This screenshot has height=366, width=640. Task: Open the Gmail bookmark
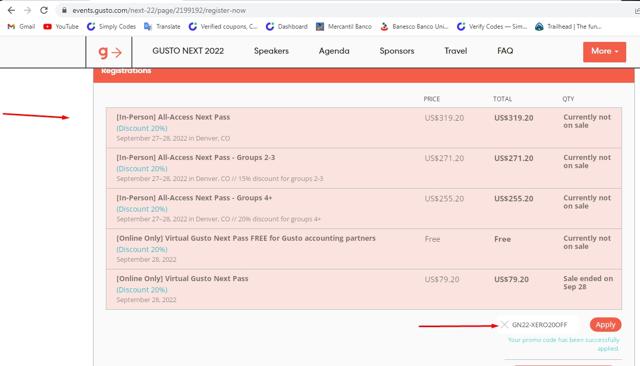coord(22,27)
